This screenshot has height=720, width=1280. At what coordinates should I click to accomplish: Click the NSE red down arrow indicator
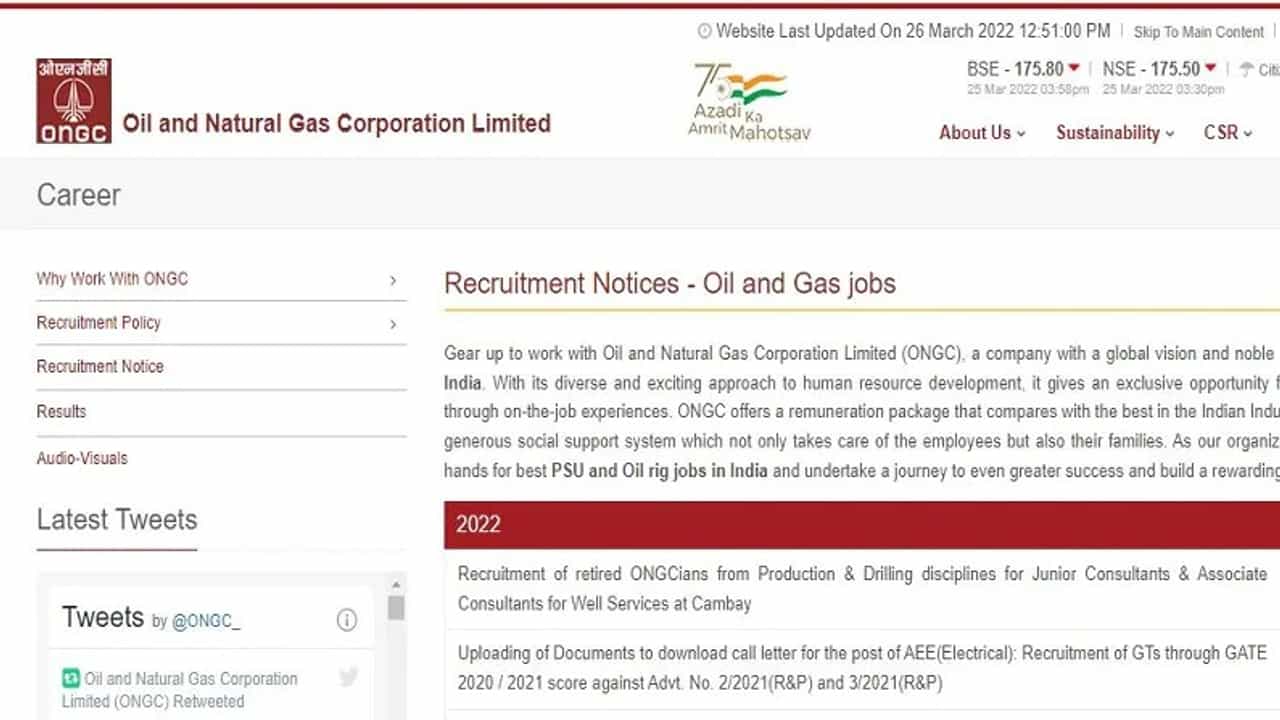coord(1210,69)
